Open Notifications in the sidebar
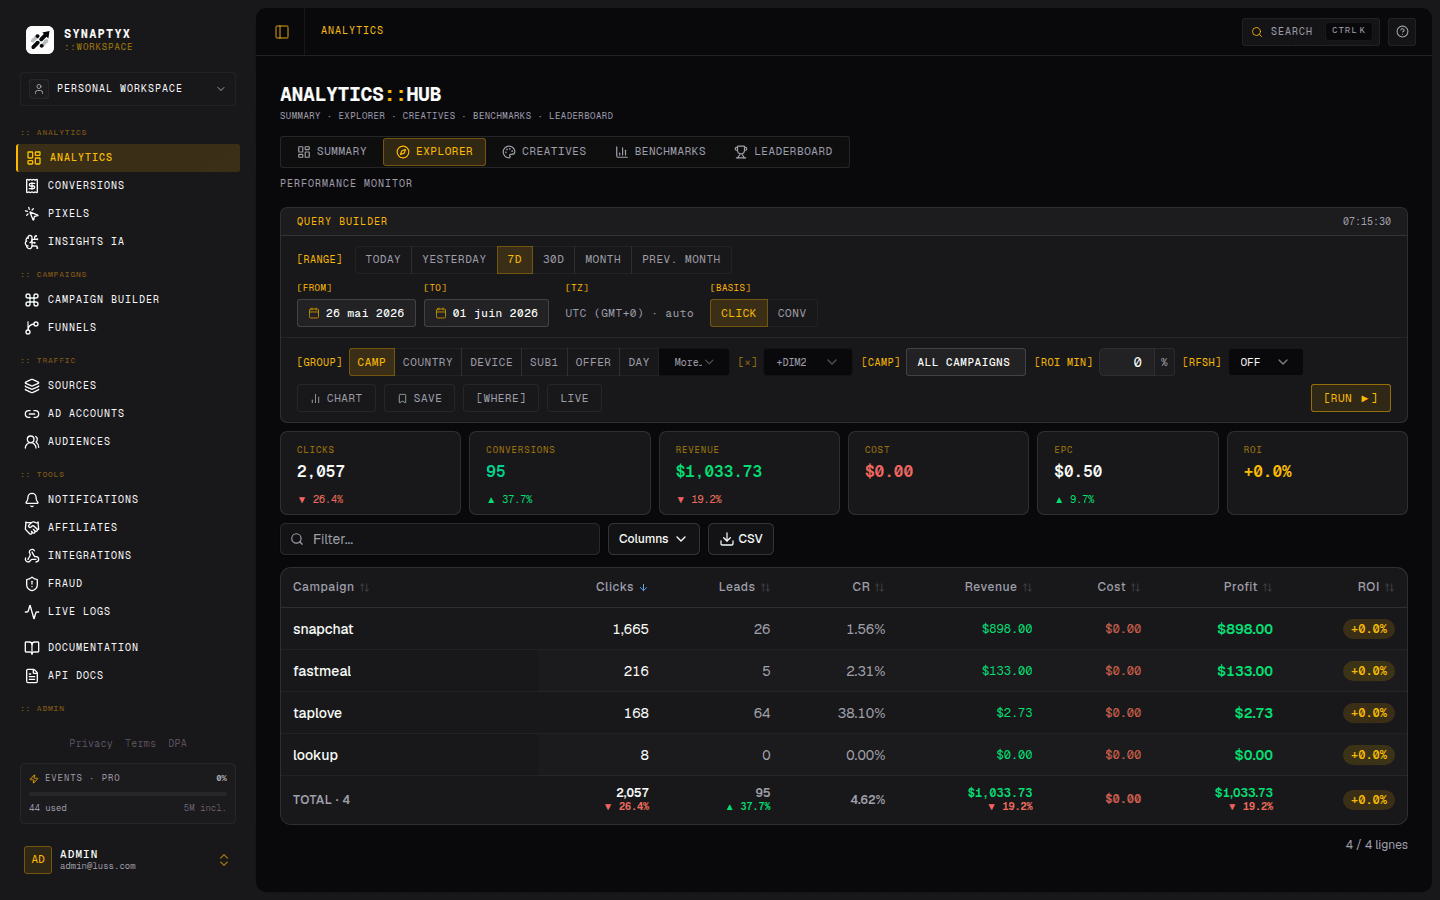1440x900 pixels. (x=128, y=500)
